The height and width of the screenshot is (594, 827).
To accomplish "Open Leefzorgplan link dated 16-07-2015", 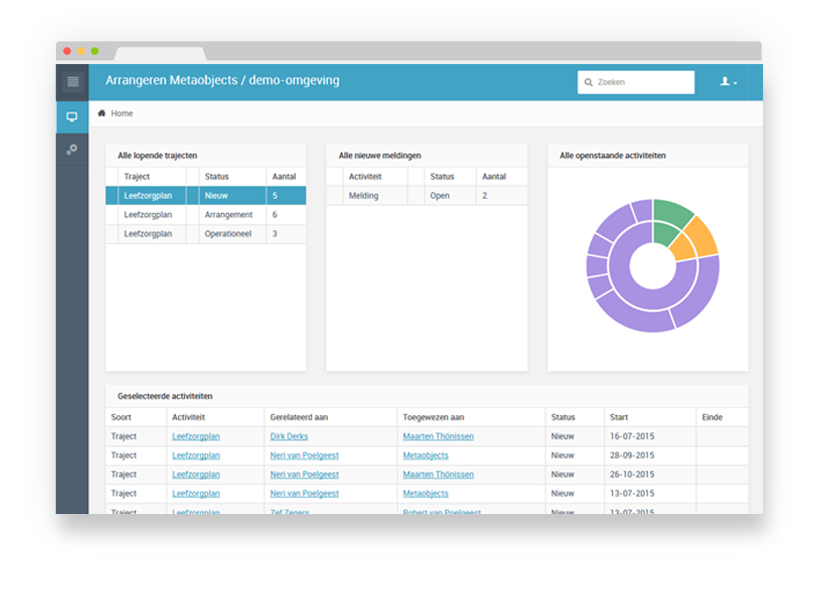I will 196,436.
